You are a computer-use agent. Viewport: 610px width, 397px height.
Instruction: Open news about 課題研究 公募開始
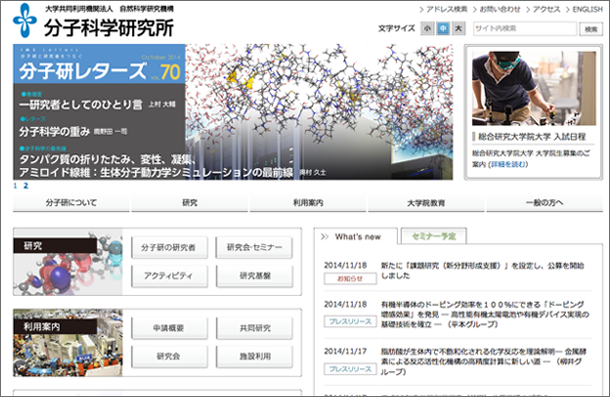tap(482, 271)
